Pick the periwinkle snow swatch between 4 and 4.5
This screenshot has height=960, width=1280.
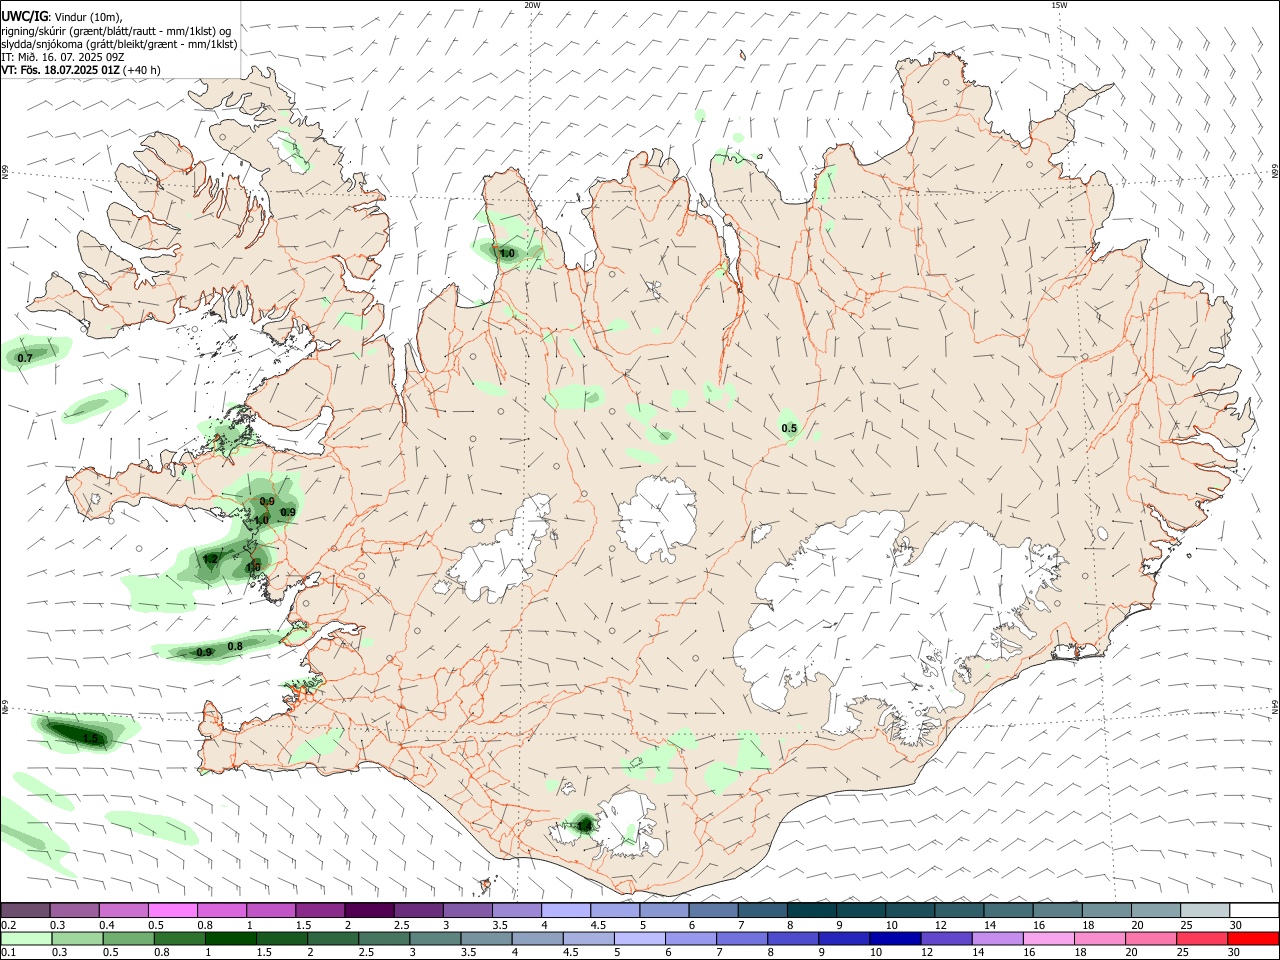(566, 910)
